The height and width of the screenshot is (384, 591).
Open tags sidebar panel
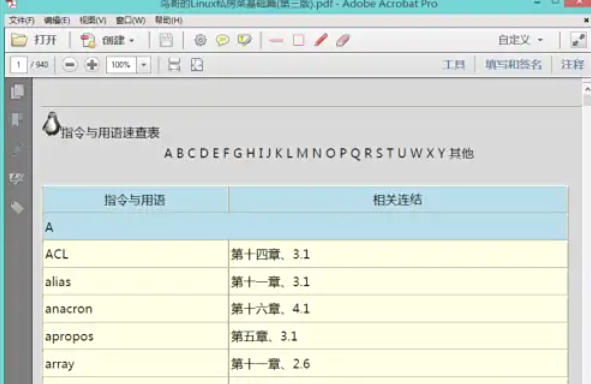point(17,207)
